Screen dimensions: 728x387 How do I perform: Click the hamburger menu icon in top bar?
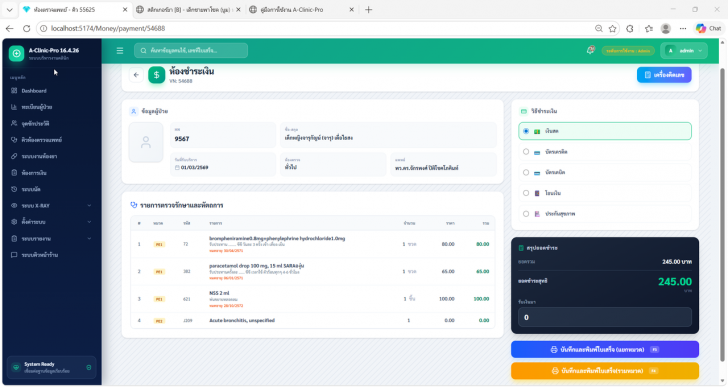click(120, 51)
